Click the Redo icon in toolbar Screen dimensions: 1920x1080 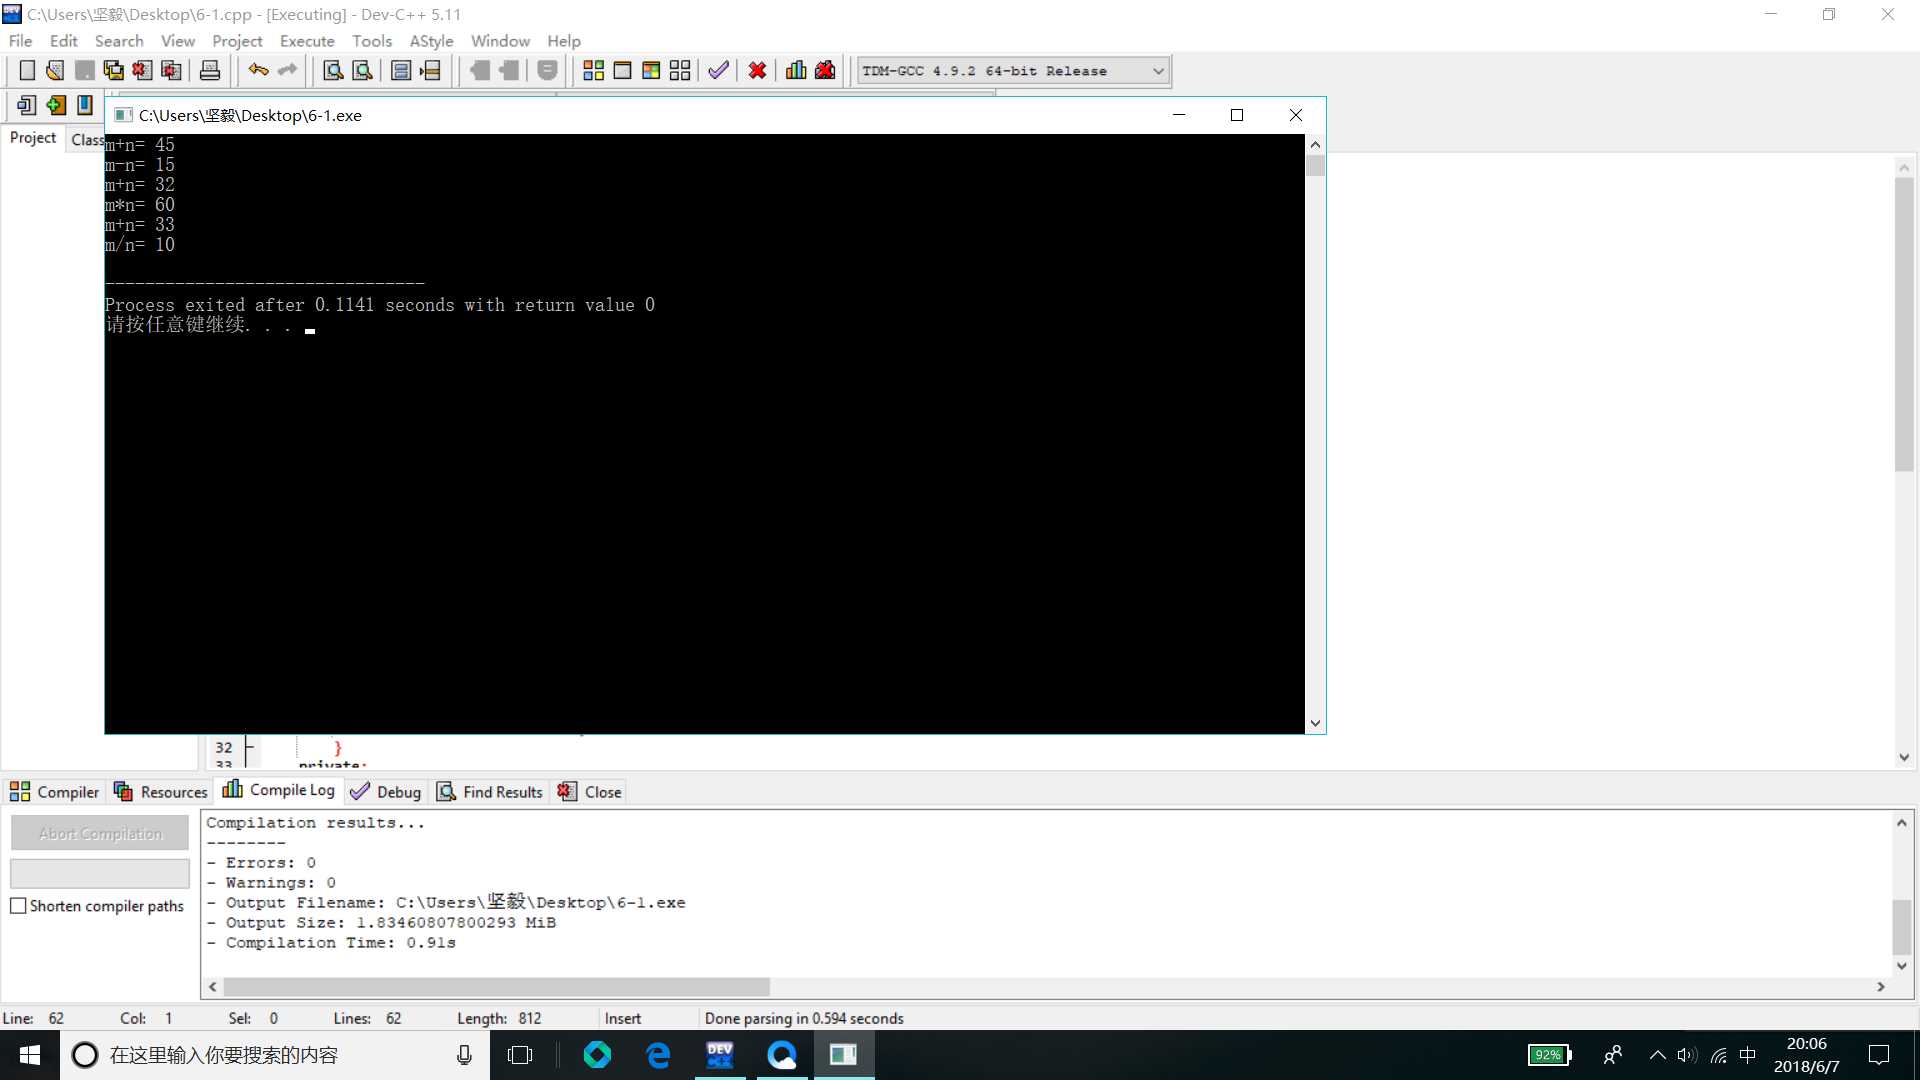click(x=287, y=70)
